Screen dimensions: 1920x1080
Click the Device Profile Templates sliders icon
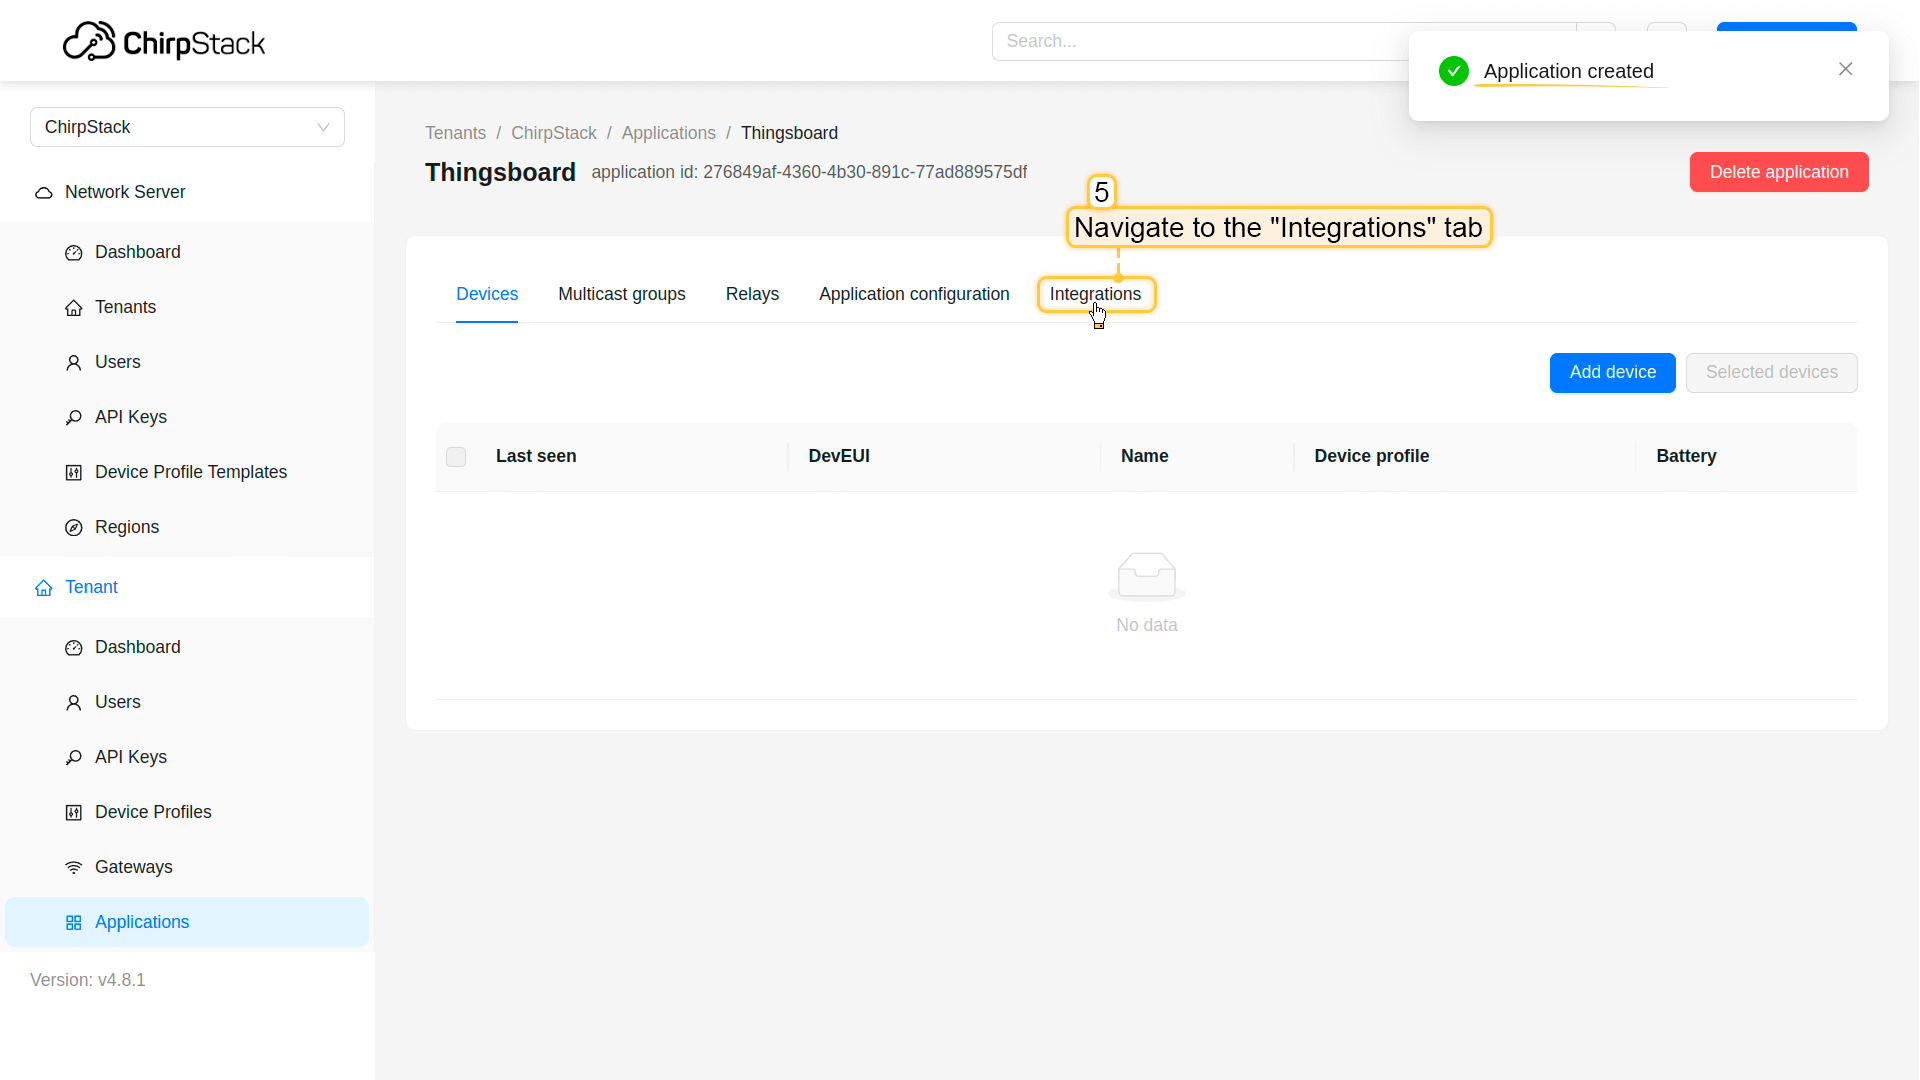point(74,473)
